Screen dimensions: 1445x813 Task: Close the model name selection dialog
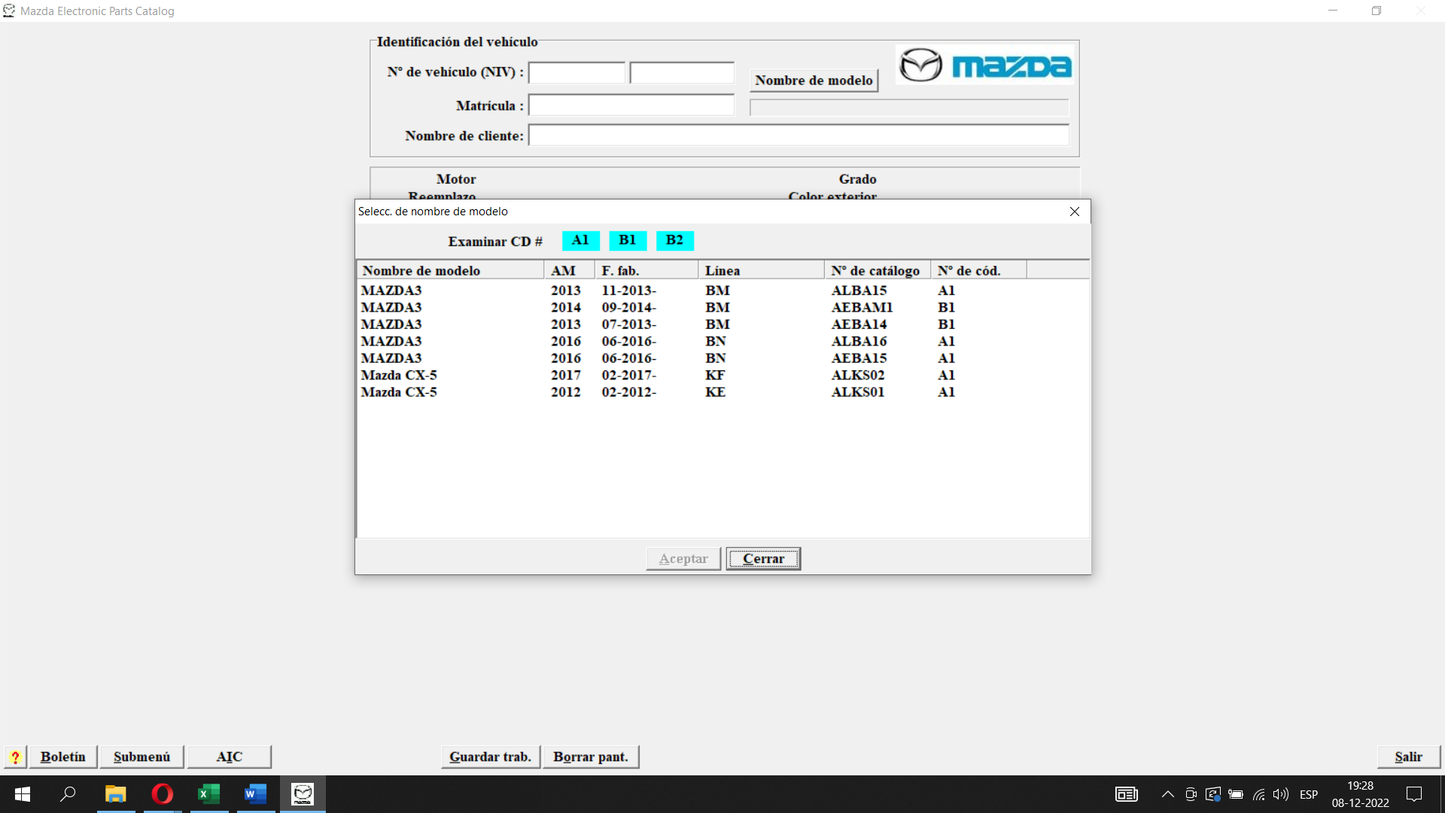click(x=1074, y=211)
